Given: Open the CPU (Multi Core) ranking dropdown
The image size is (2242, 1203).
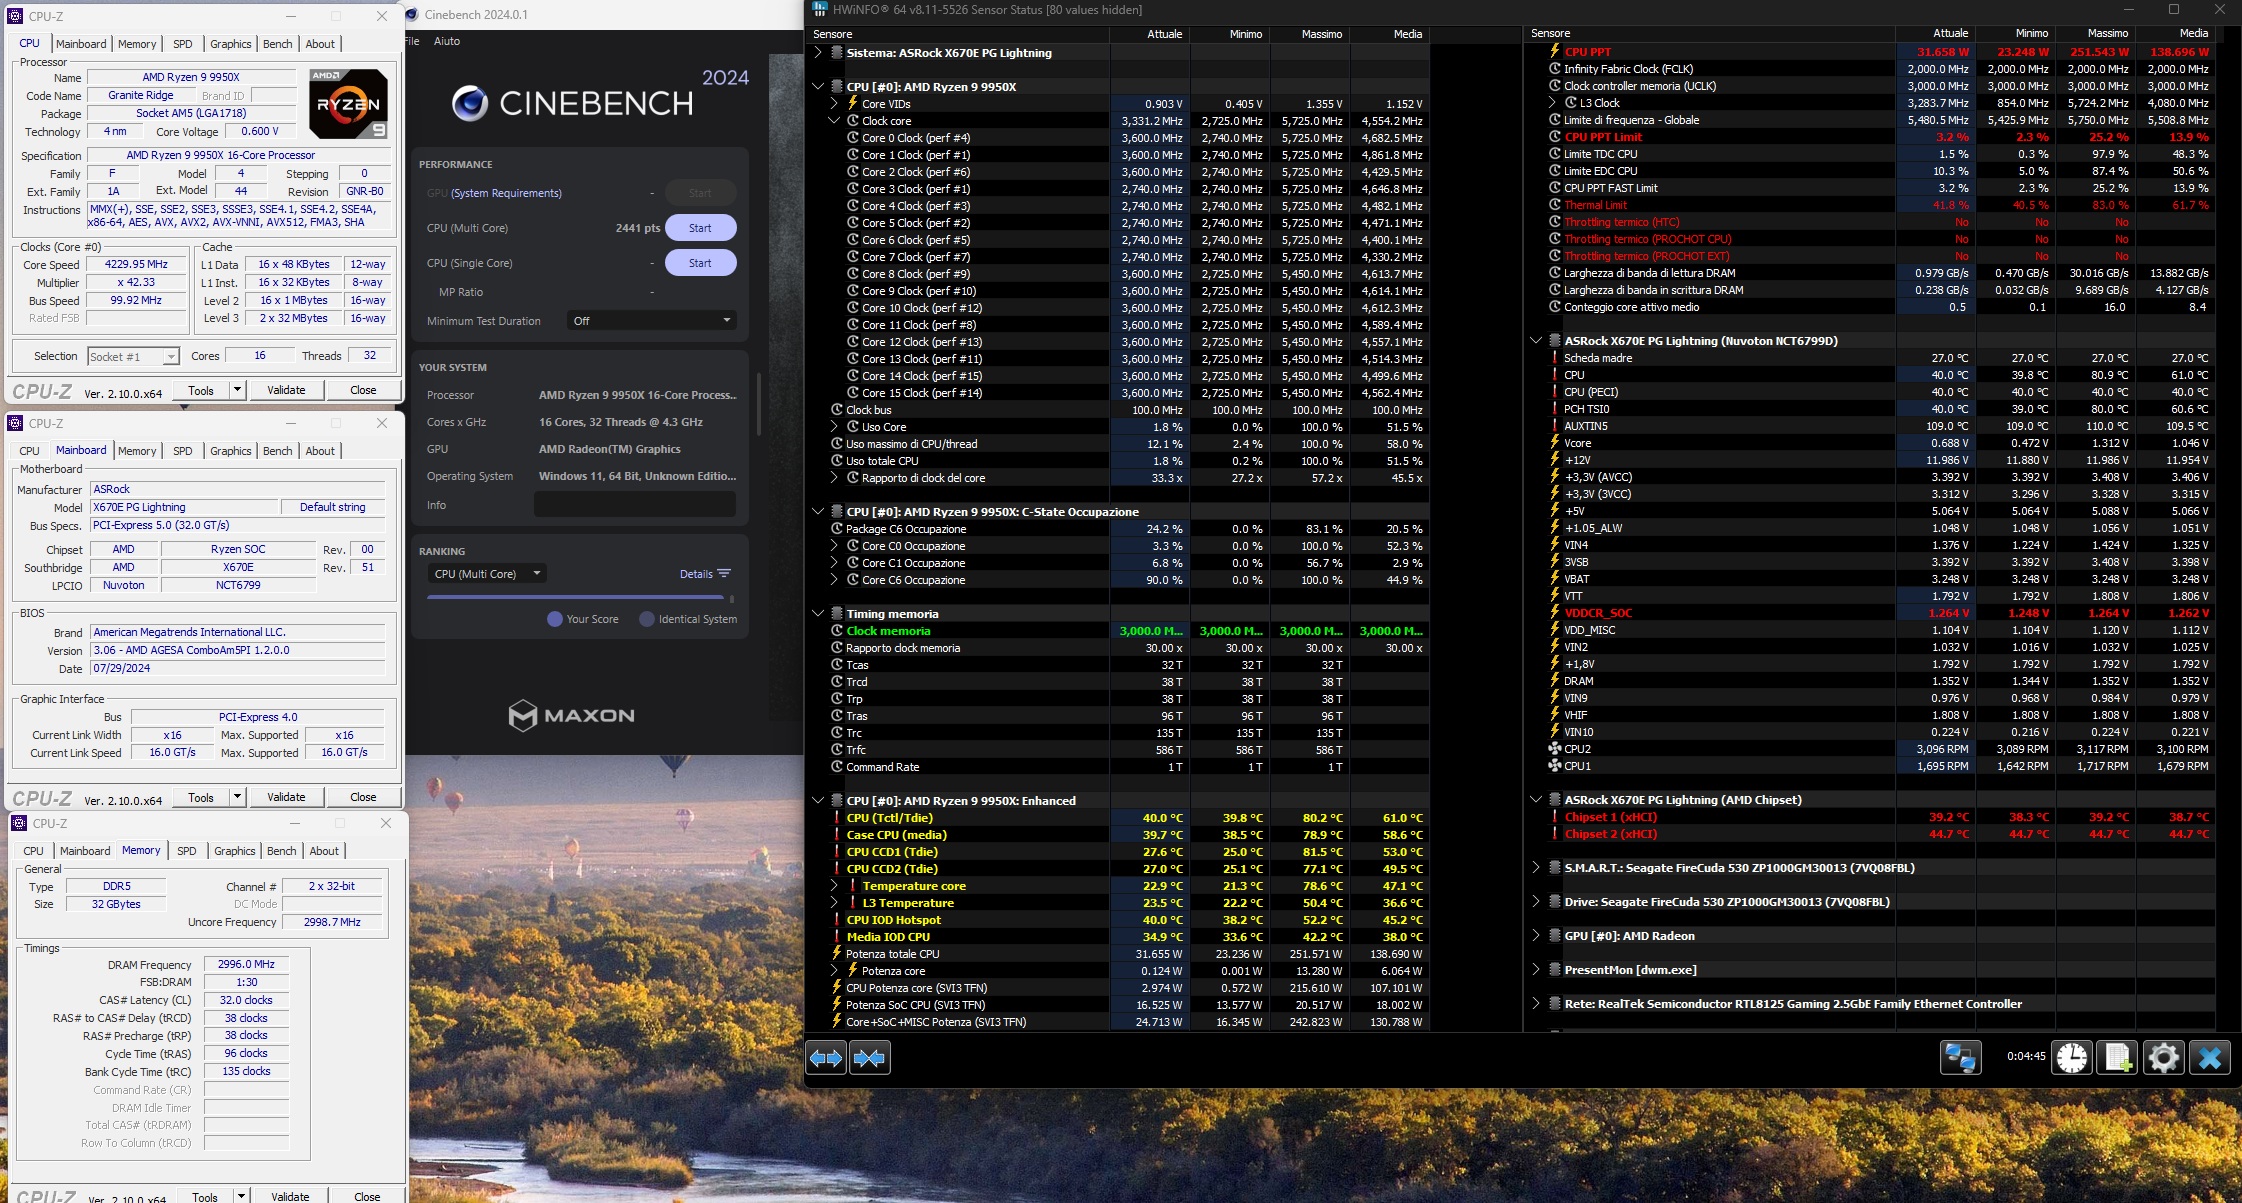Looking at the screenshot, I should [487, 574].
